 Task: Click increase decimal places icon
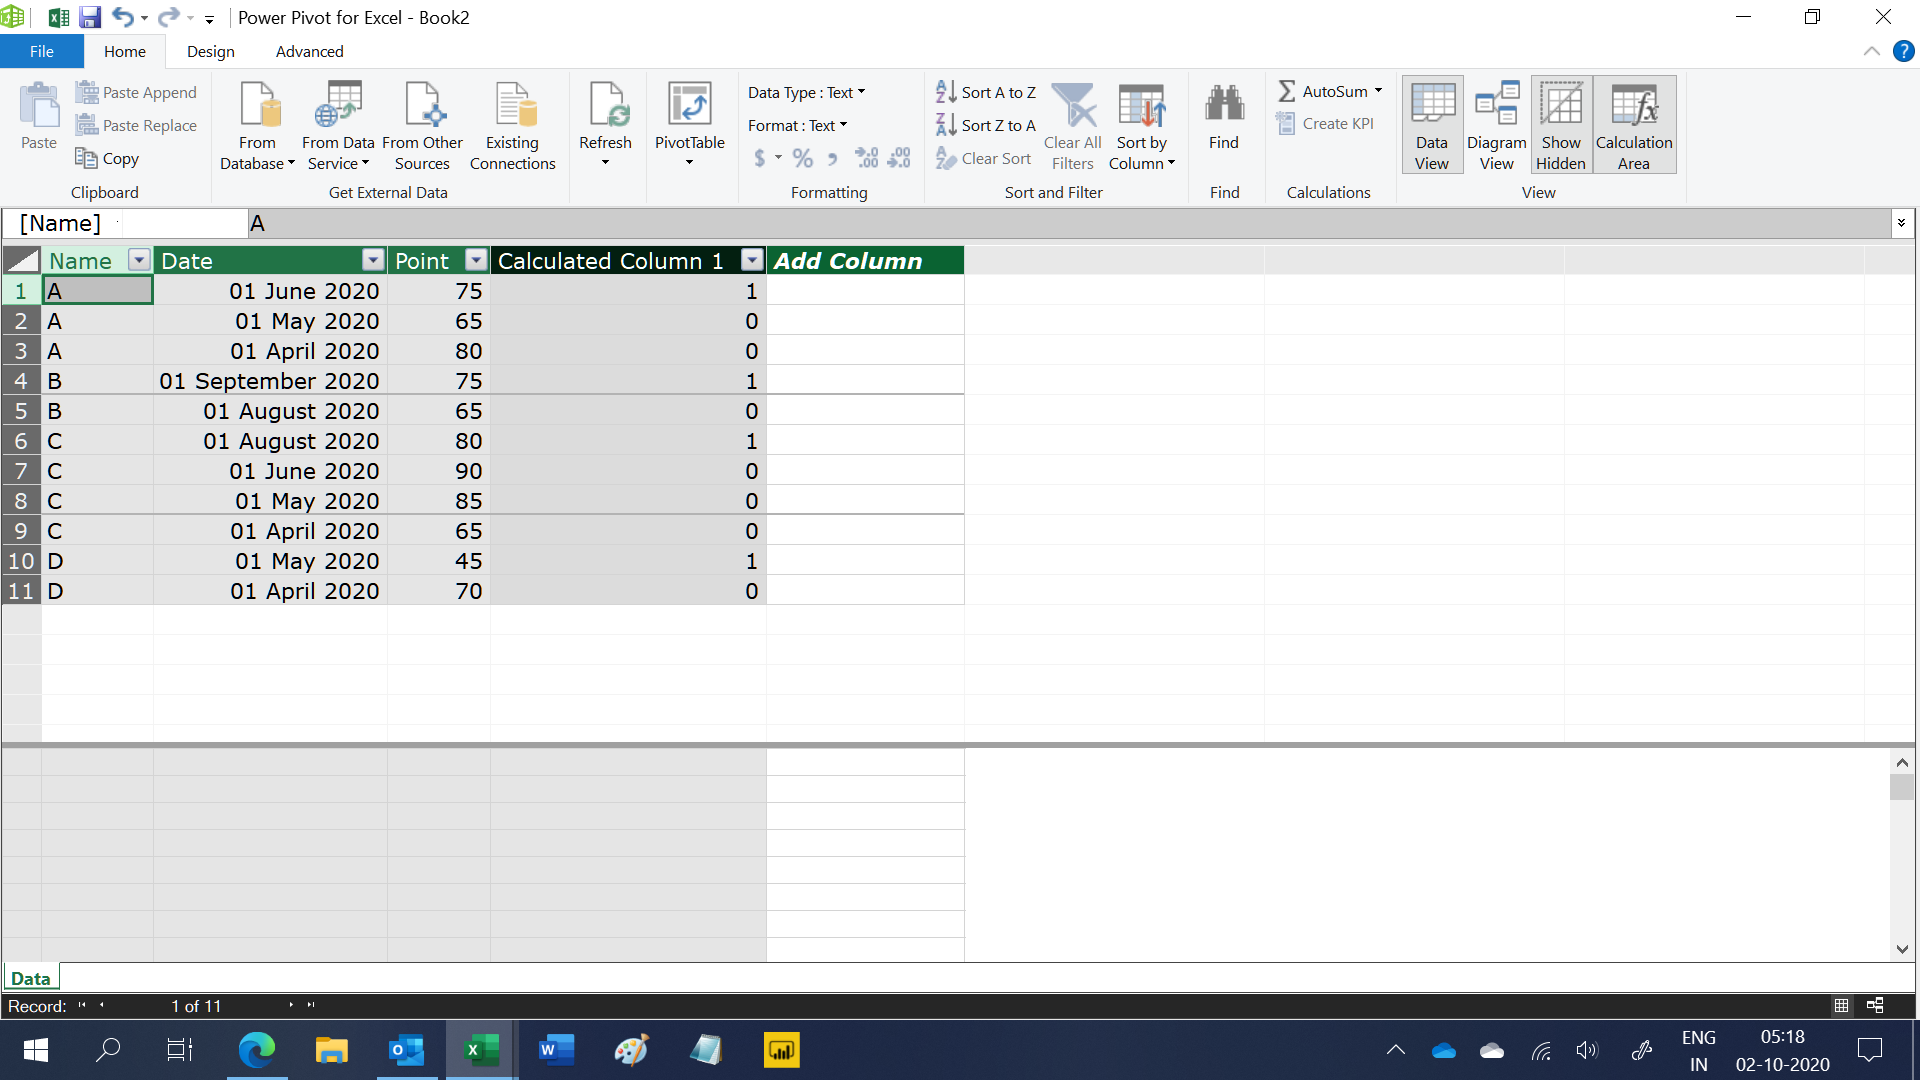(x=866, y=158)
